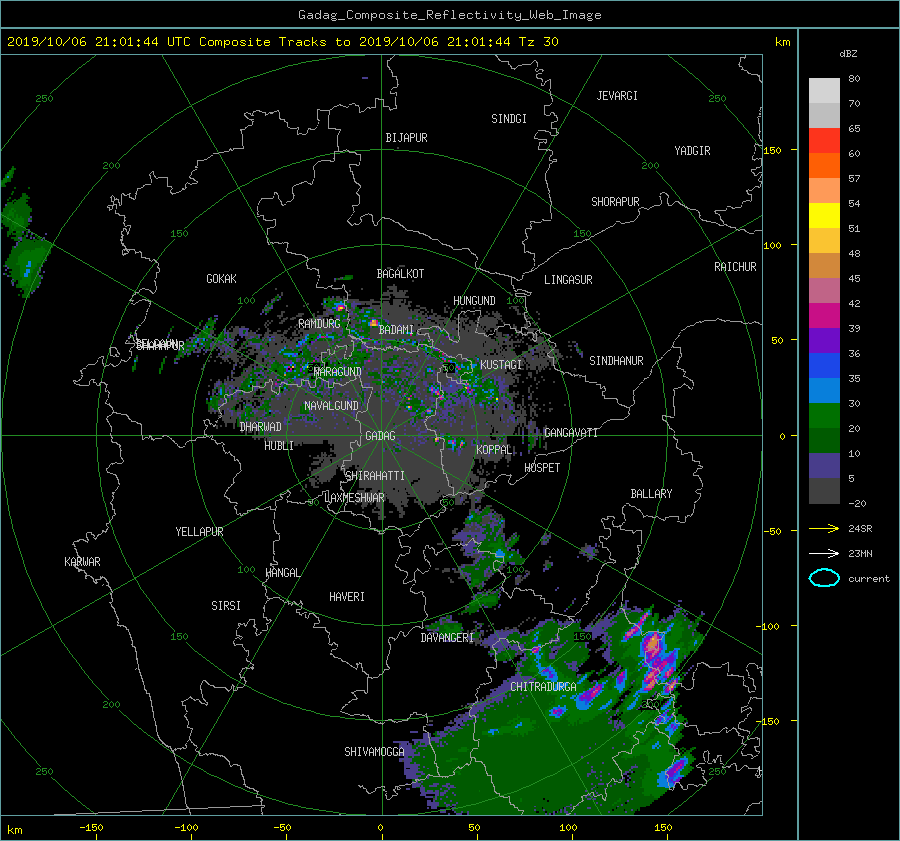Click the '100' tick on right km axis
Image resolution: width=900 pixels, height=841 pixels.
click(x=773, y=245)
